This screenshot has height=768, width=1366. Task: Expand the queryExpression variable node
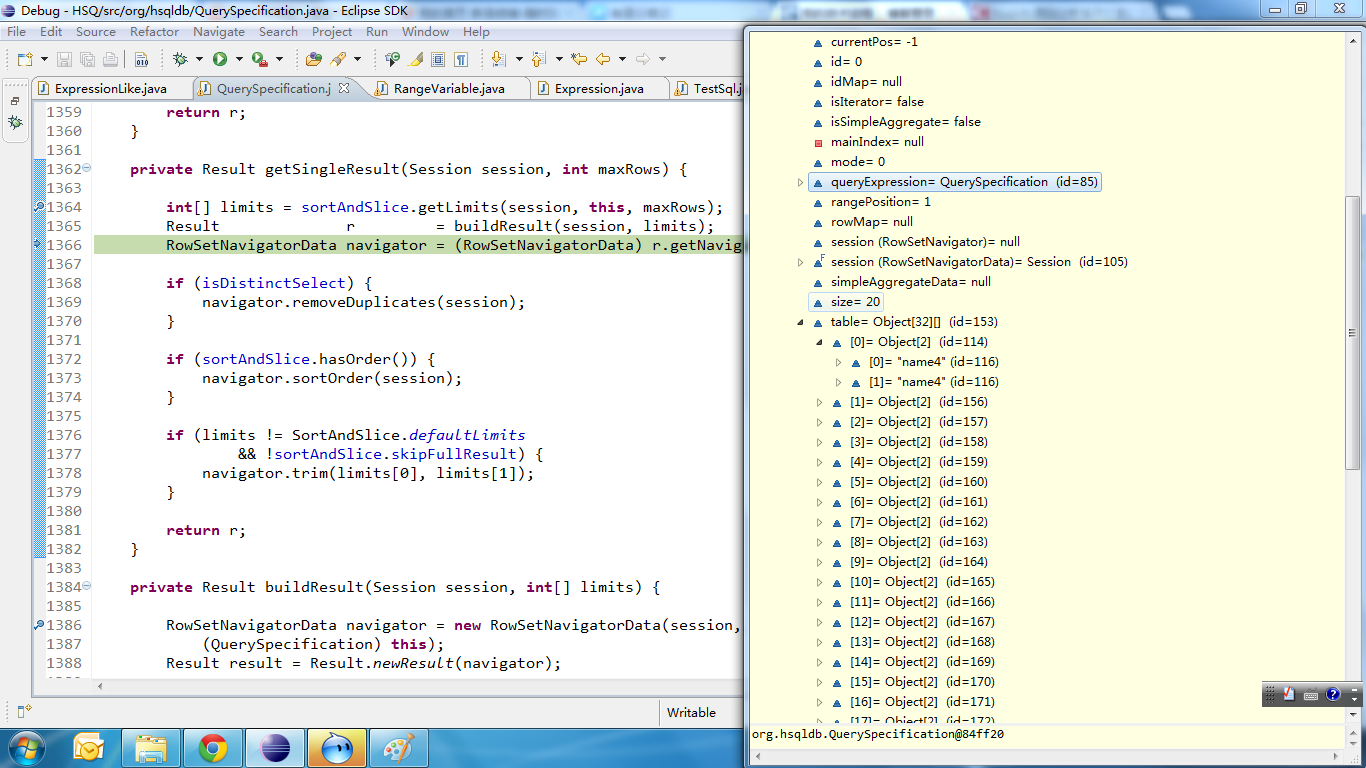pyautogui.click(x=800, y=182)
